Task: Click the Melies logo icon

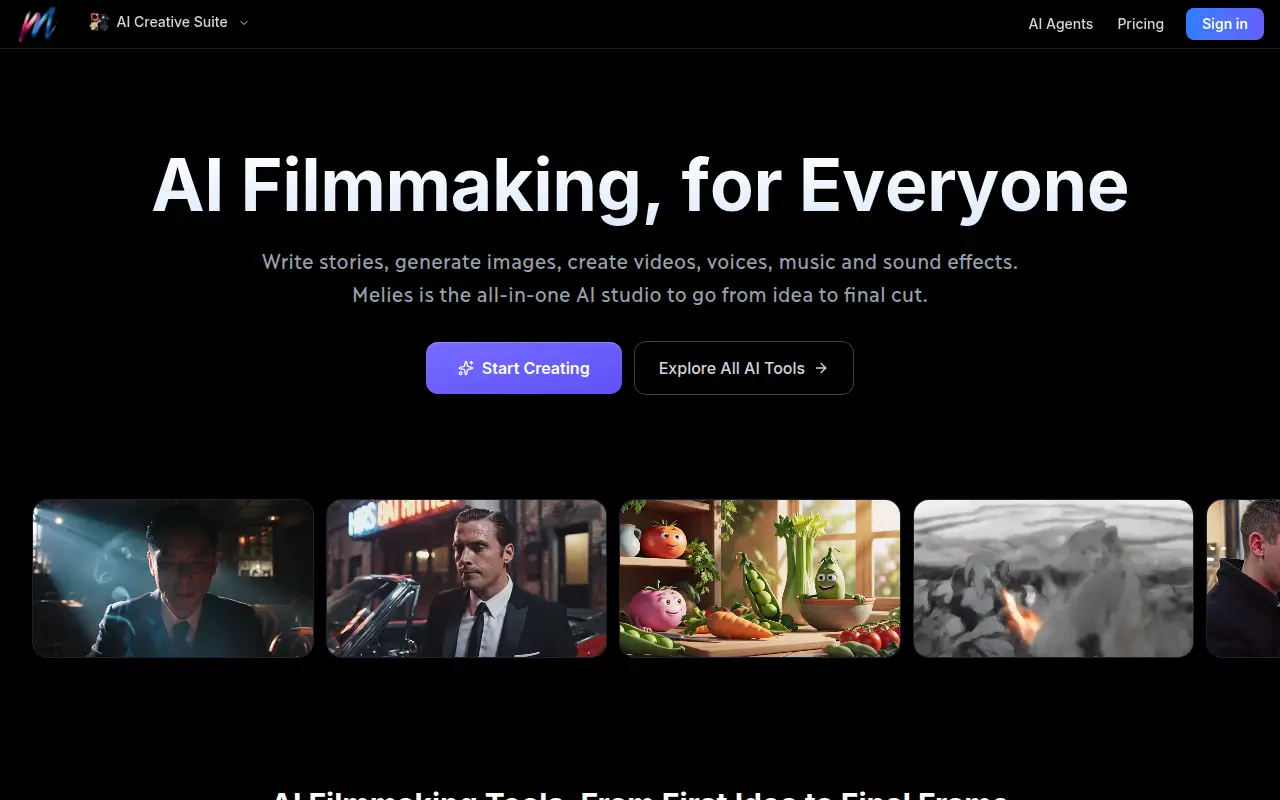Action: coord(37,24)
